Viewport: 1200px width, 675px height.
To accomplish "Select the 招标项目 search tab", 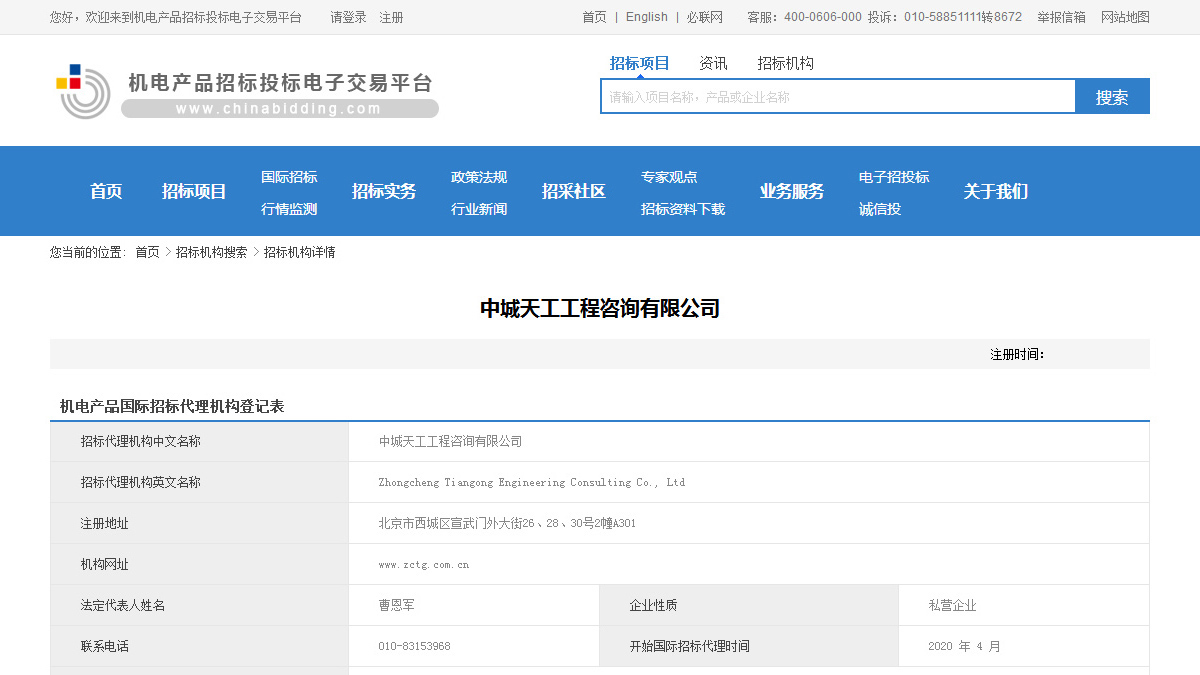I will click(x=640, y=62).
